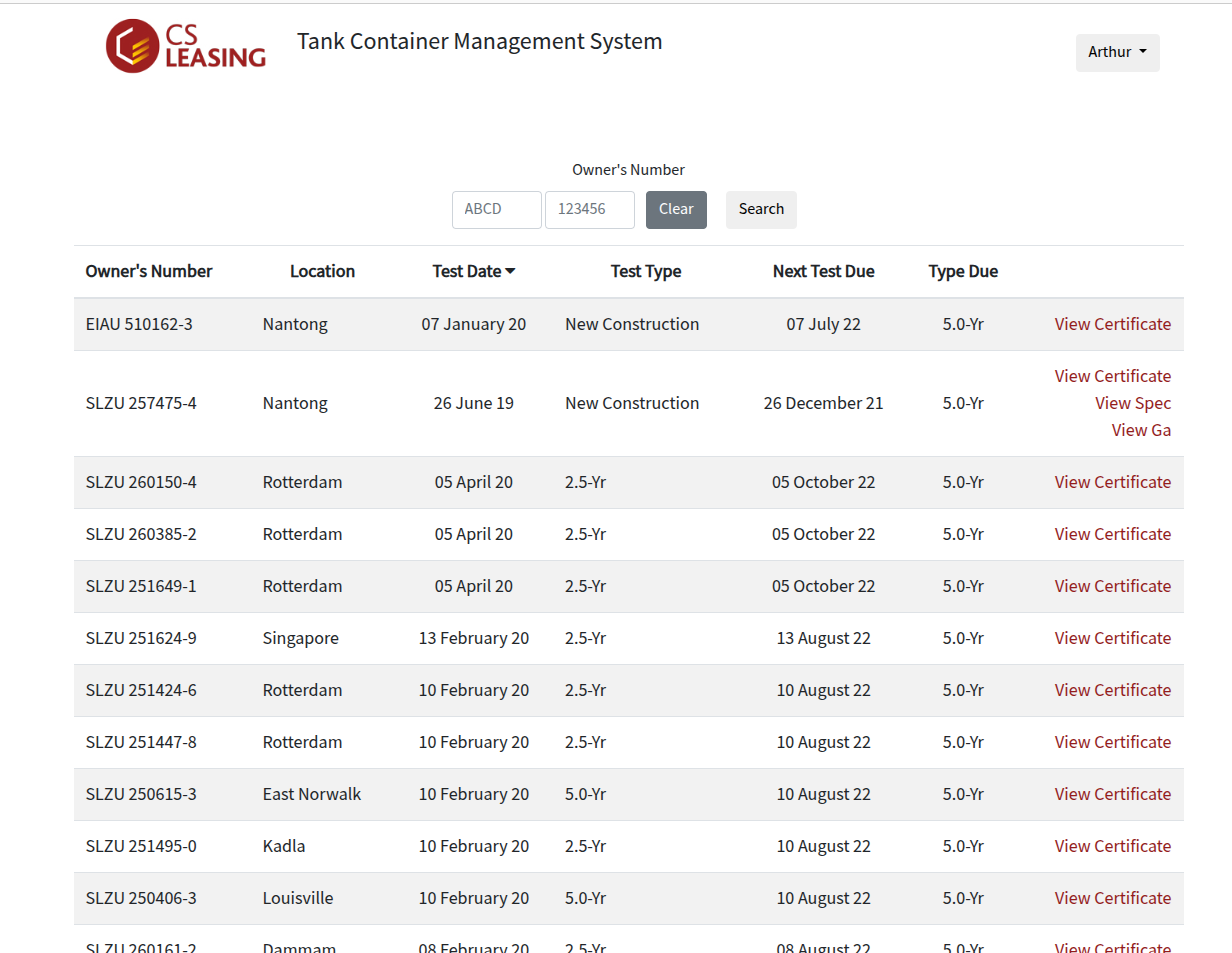Viewport: 1232px width, 953px height.
Task: Click the 26 December 21 due date
Action: coord(823,403)
